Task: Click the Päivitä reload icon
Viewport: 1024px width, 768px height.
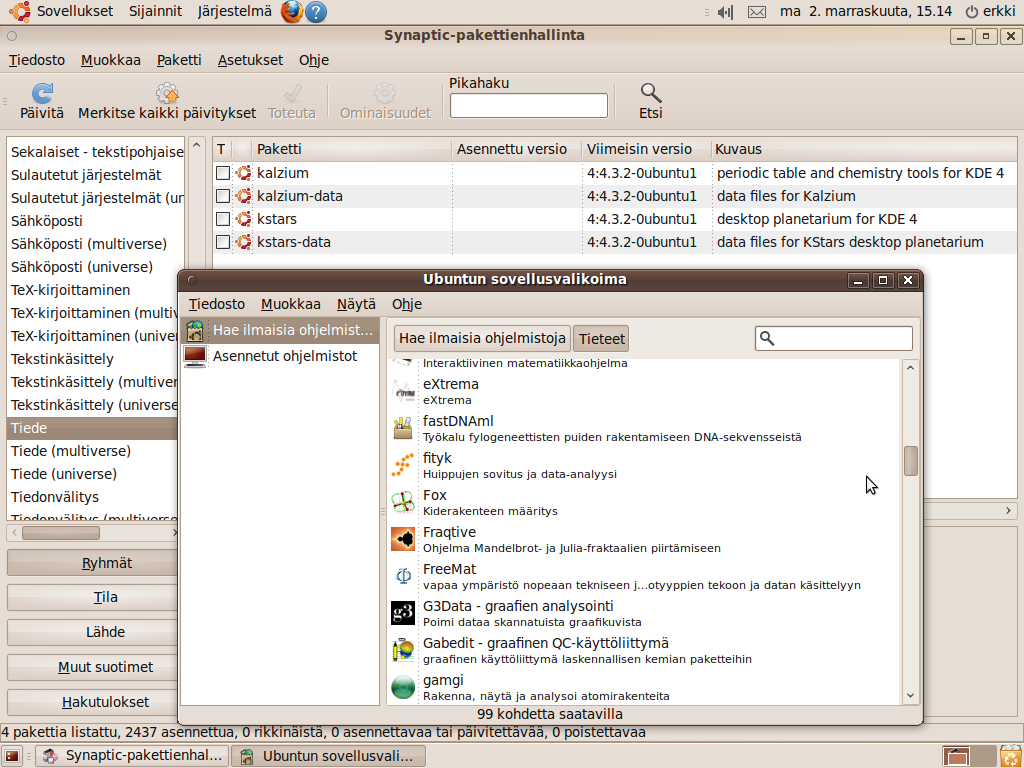Action: [x=42, y=94]
